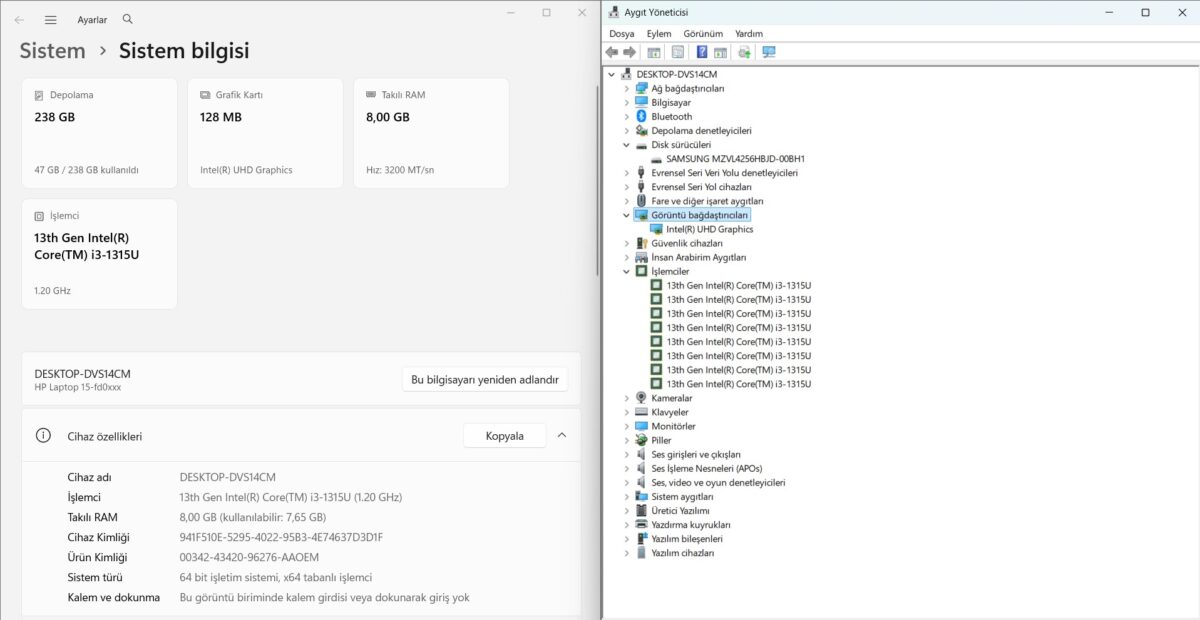The height and width of the screenshot is (620, 1200).
Task: Select Intel(R) UHD Graphics device entry
Action: point(709,229)
